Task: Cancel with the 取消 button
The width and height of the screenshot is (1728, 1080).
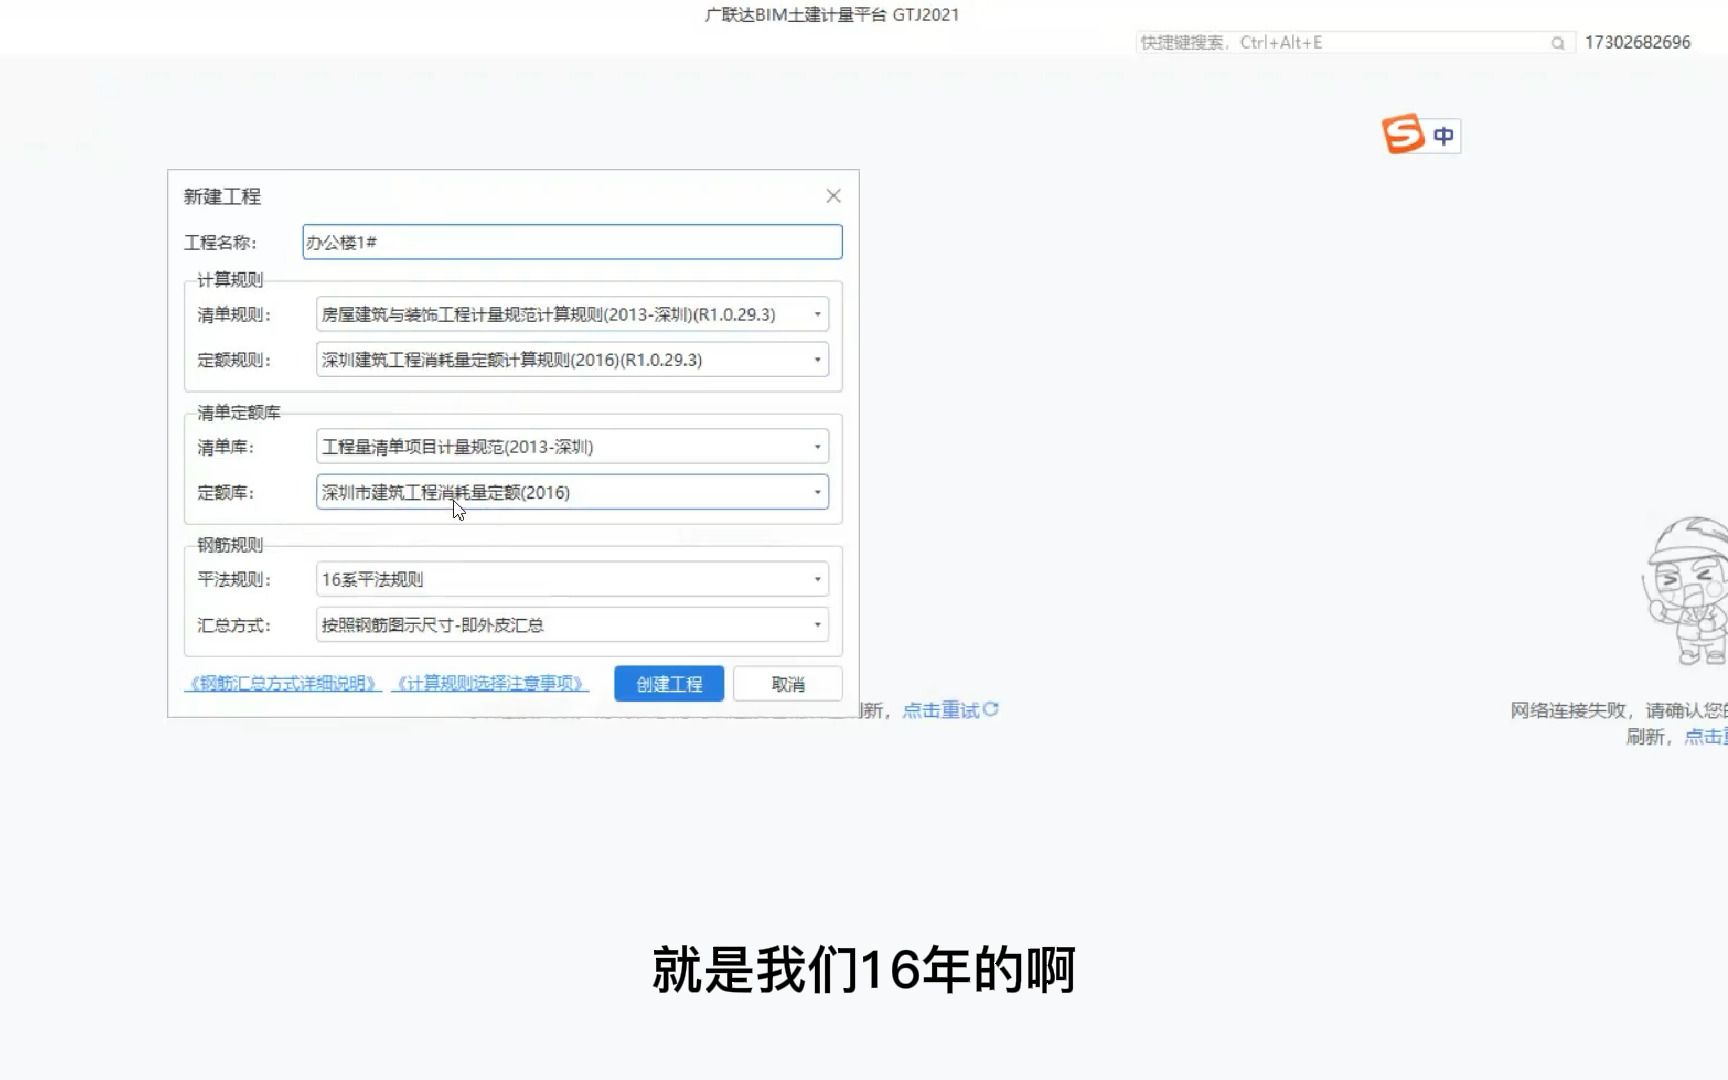Action: [x=788, y=684]
